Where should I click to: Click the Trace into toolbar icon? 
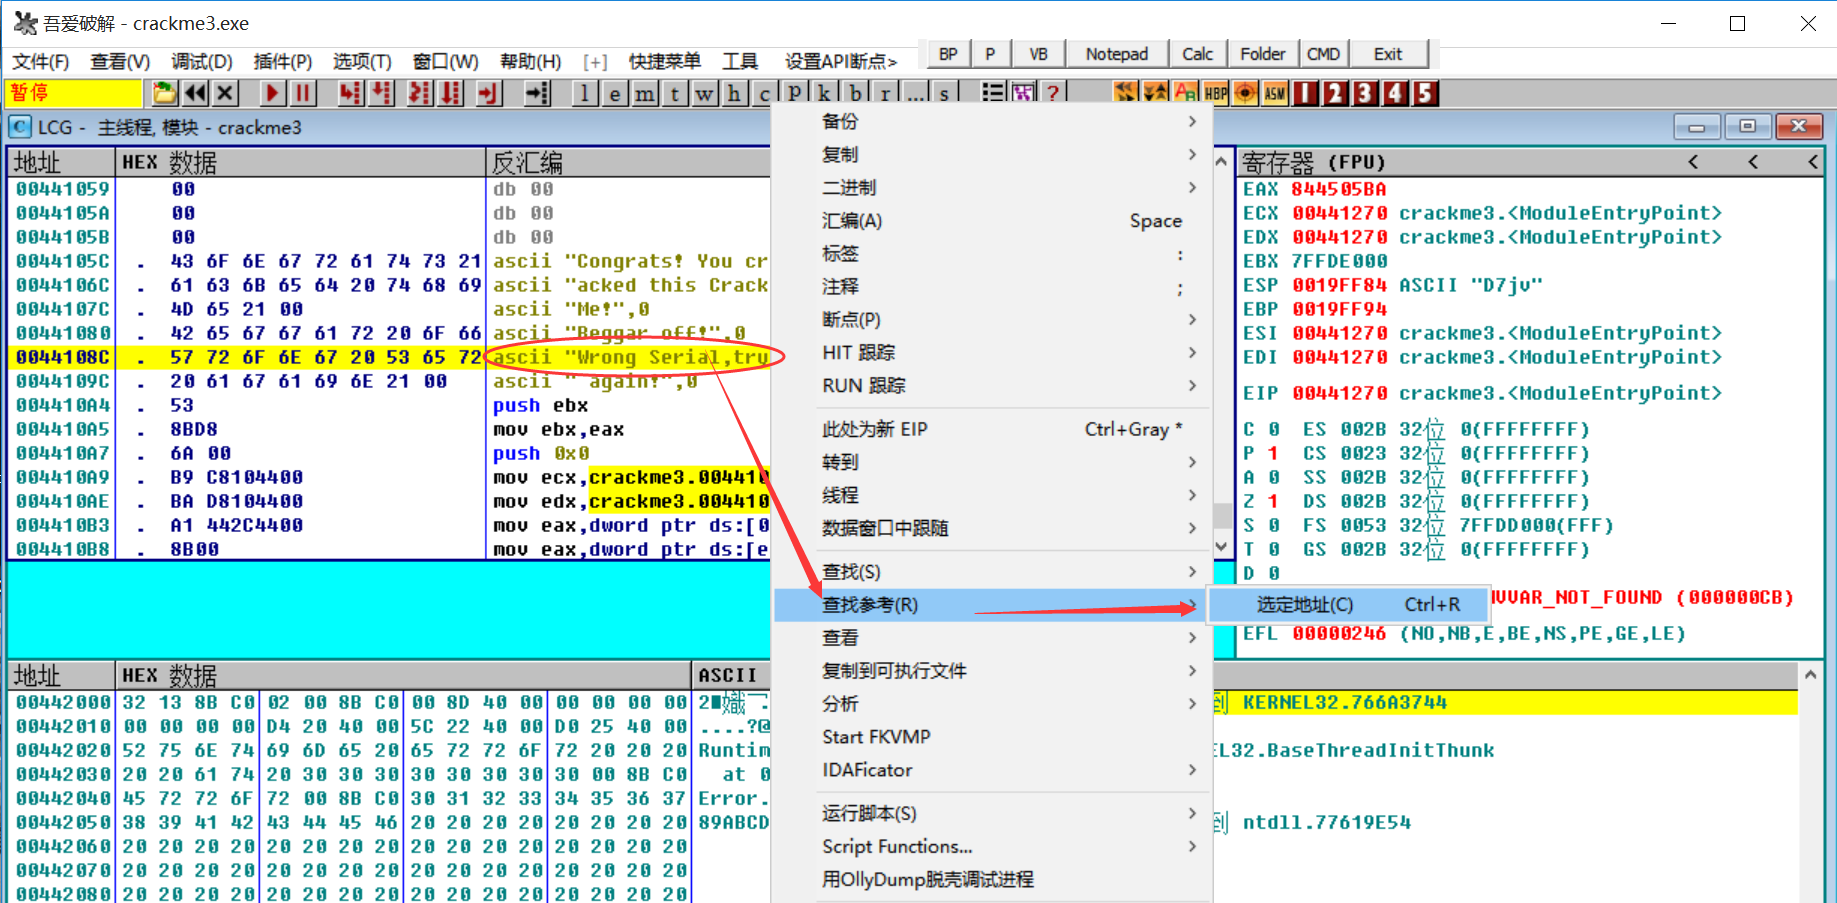click(420, 93)
